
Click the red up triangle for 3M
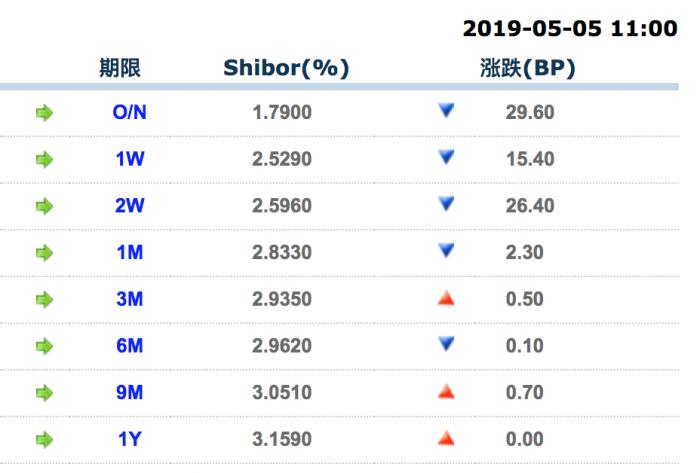pos(447,298)
